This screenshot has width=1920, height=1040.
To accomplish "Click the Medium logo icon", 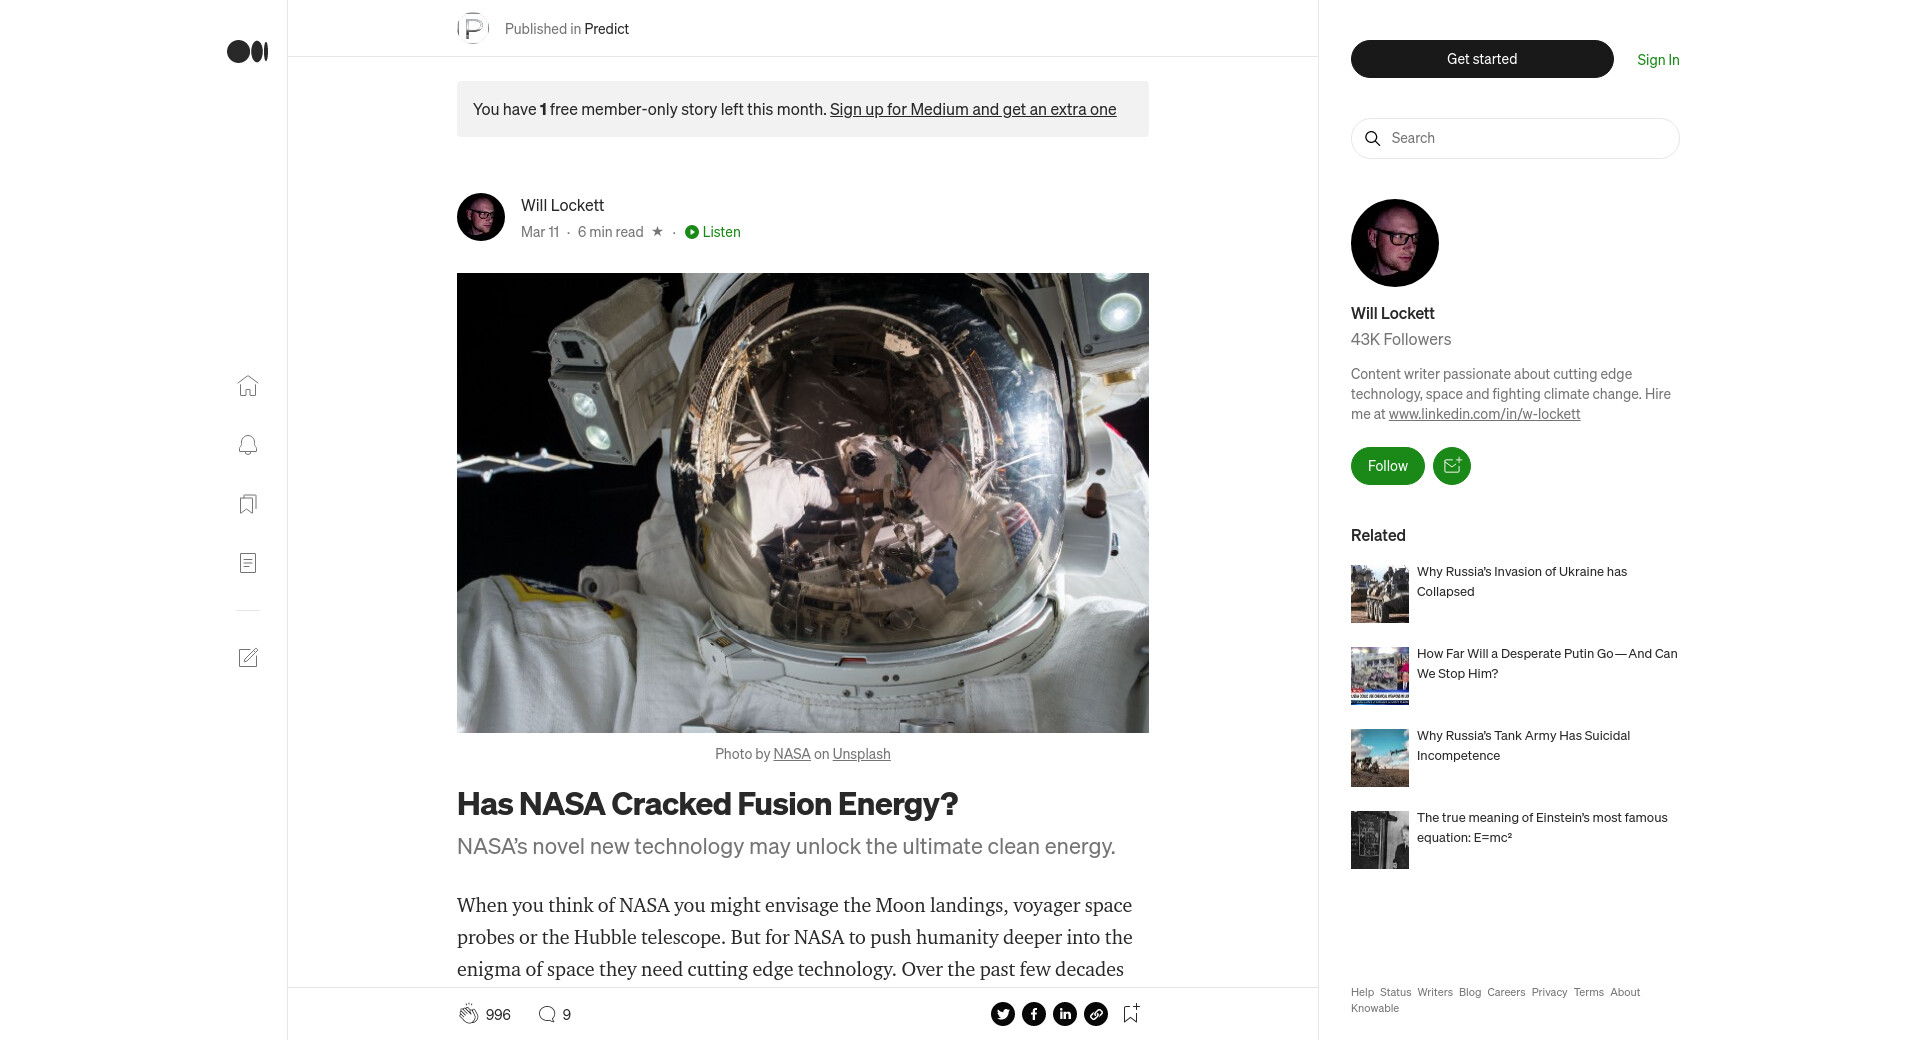I will point(247,52).
